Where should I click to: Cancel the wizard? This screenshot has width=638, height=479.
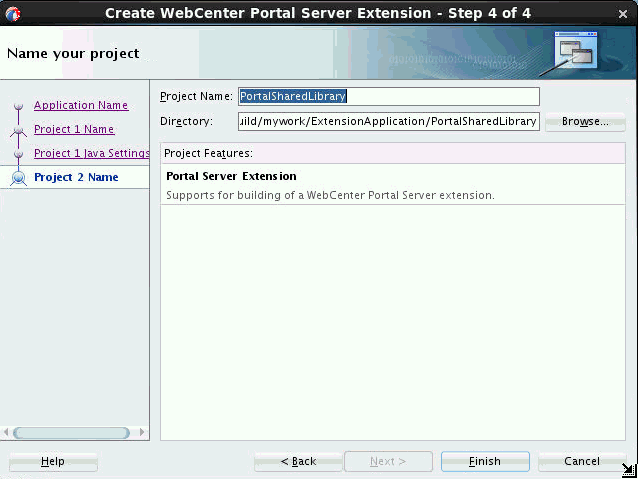(582, 462)
